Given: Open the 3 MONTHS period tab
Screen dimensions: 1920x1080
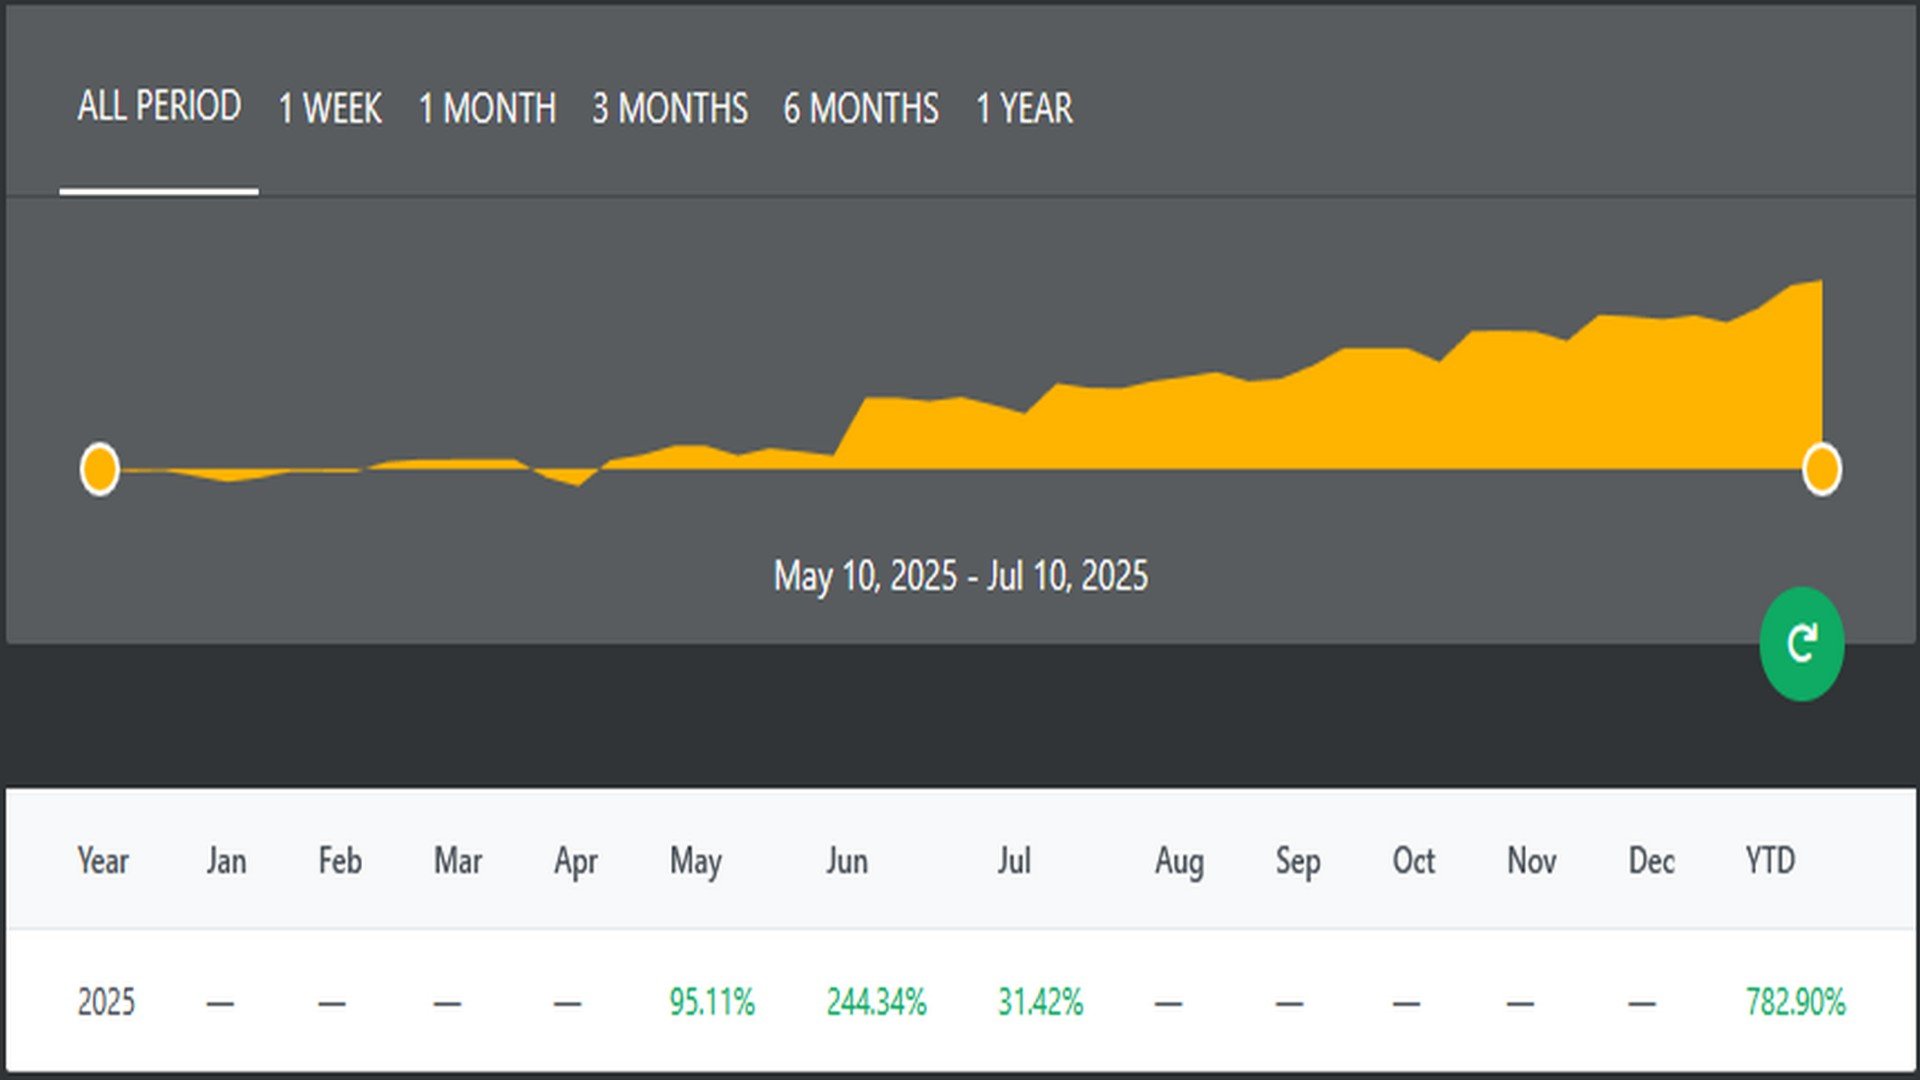Looking at the screenshot, I should (669, 108).
